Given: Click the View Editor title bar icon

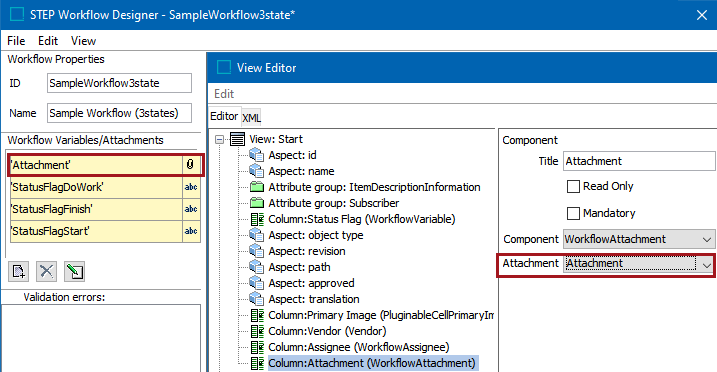Looking at the screenshot, I should (x=224, y=68).
